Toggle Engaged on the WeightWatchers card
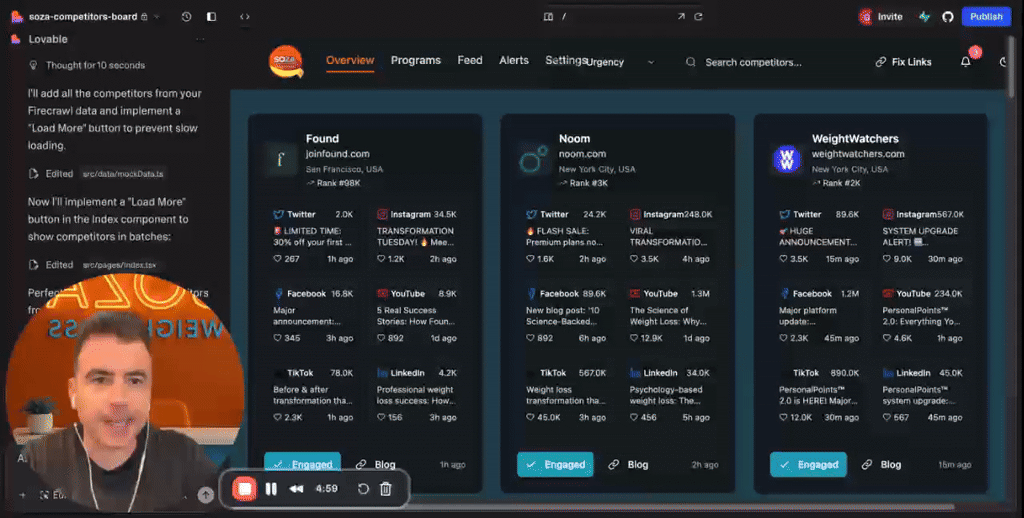The image size is (1024, 518). pyautogui.click(x=808, y=464)
